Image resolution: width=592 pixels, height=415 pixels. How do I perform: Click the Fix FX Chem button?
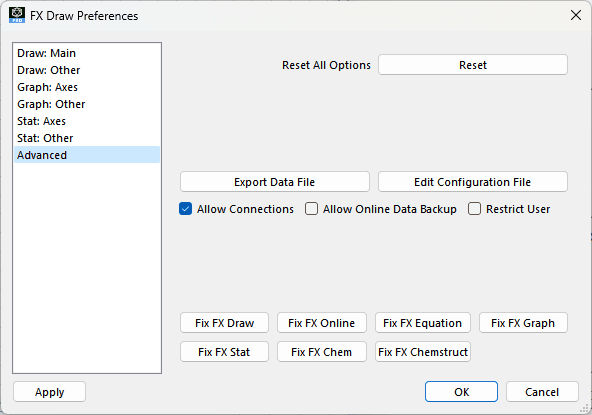(322, 352)
